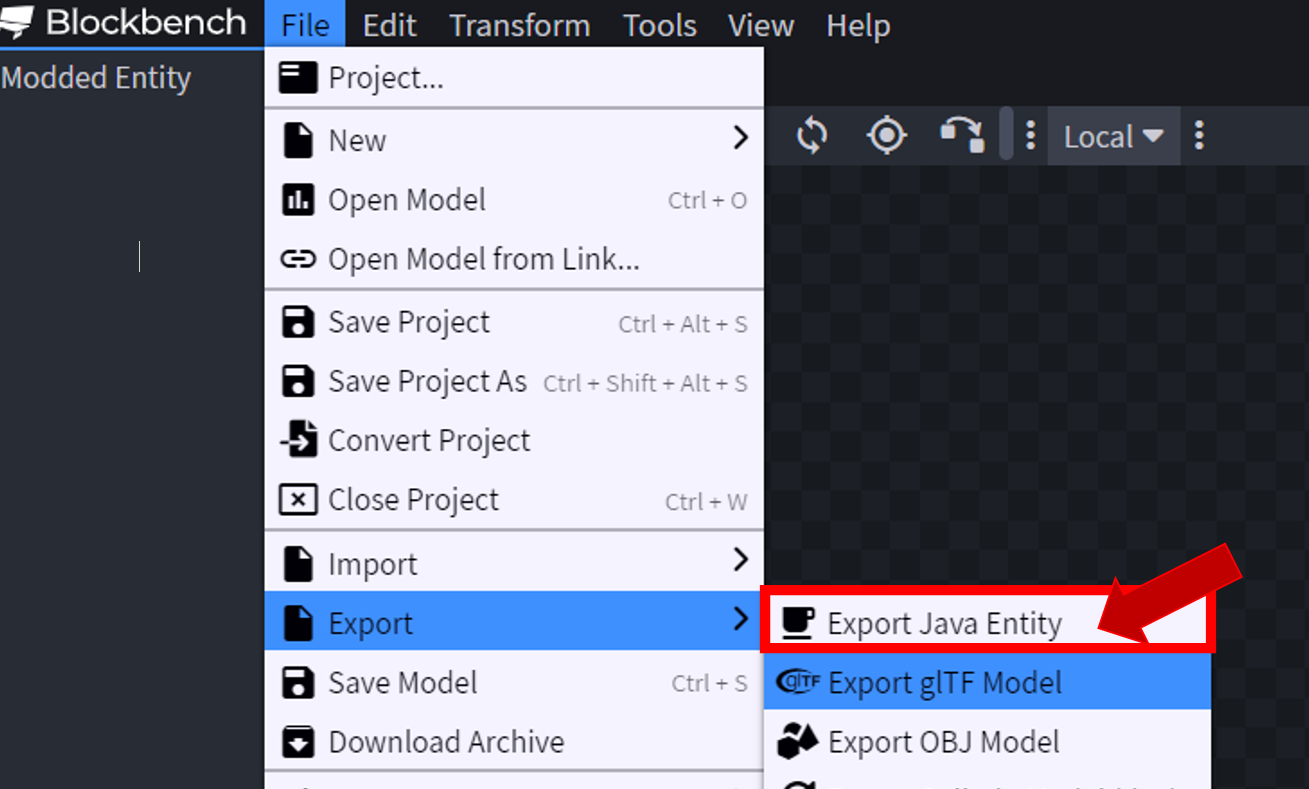Click the crosshair target toolbar icon
Image resolution: width=1309 pixels, height=789 pixels.
point(887,135)
